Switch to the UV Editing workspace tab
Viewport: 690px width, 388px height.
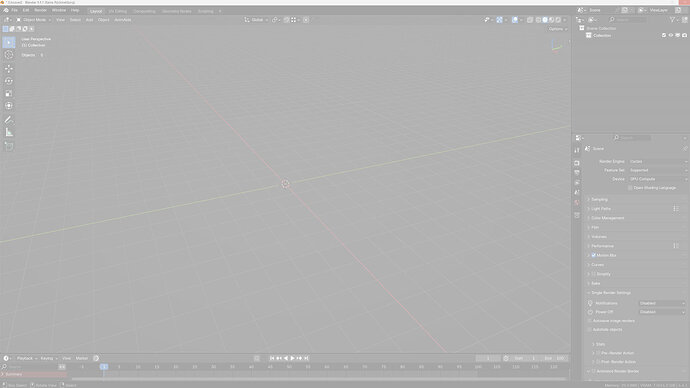(117, 11)
